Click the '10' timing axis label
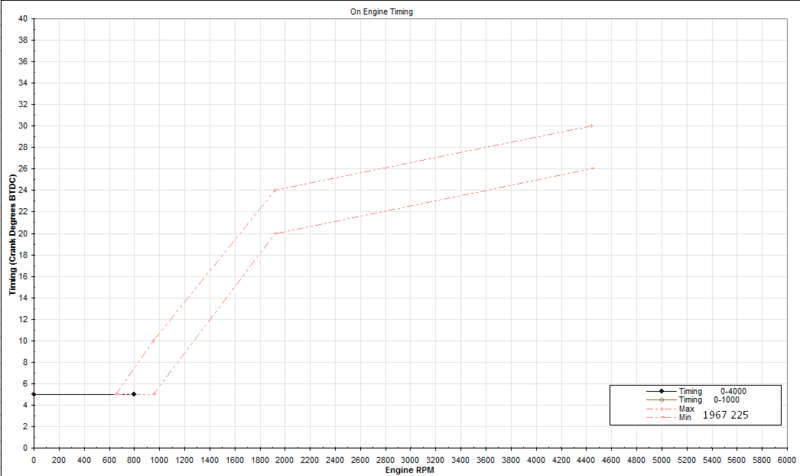The image size is (800, 476). click(23, 341)
